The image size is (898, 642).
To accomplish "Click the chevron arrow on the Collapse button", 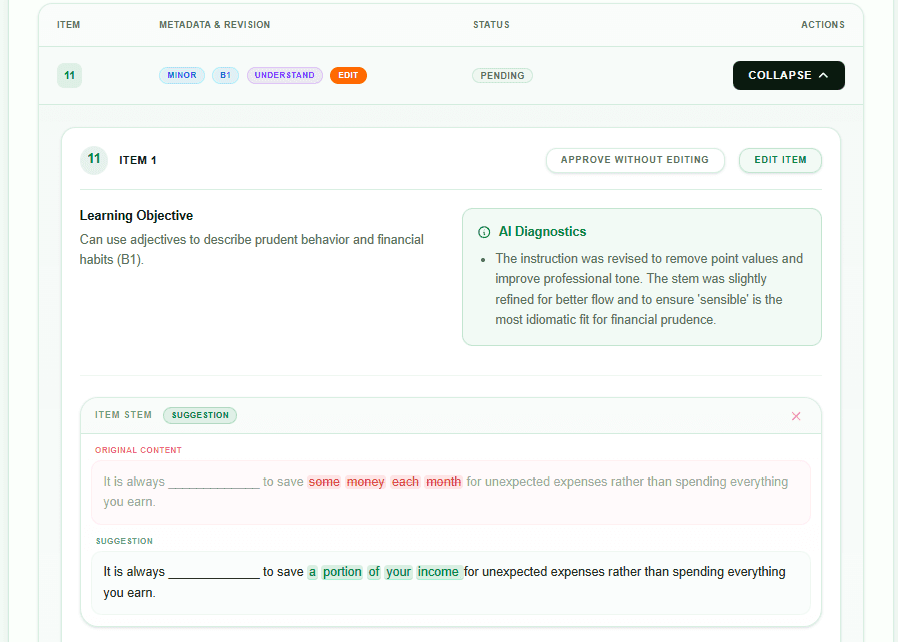I will coord(823,75).
